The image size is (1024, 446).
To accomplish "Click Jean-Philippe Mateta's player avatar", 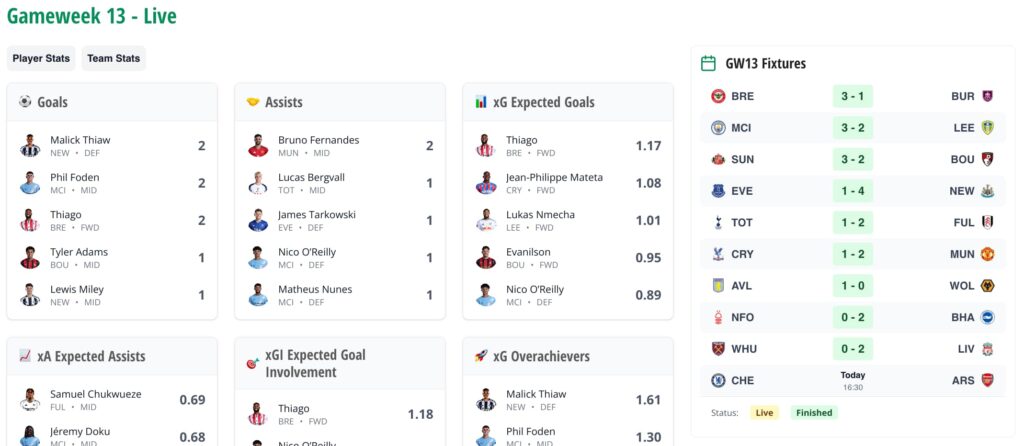I will point(486,183).
